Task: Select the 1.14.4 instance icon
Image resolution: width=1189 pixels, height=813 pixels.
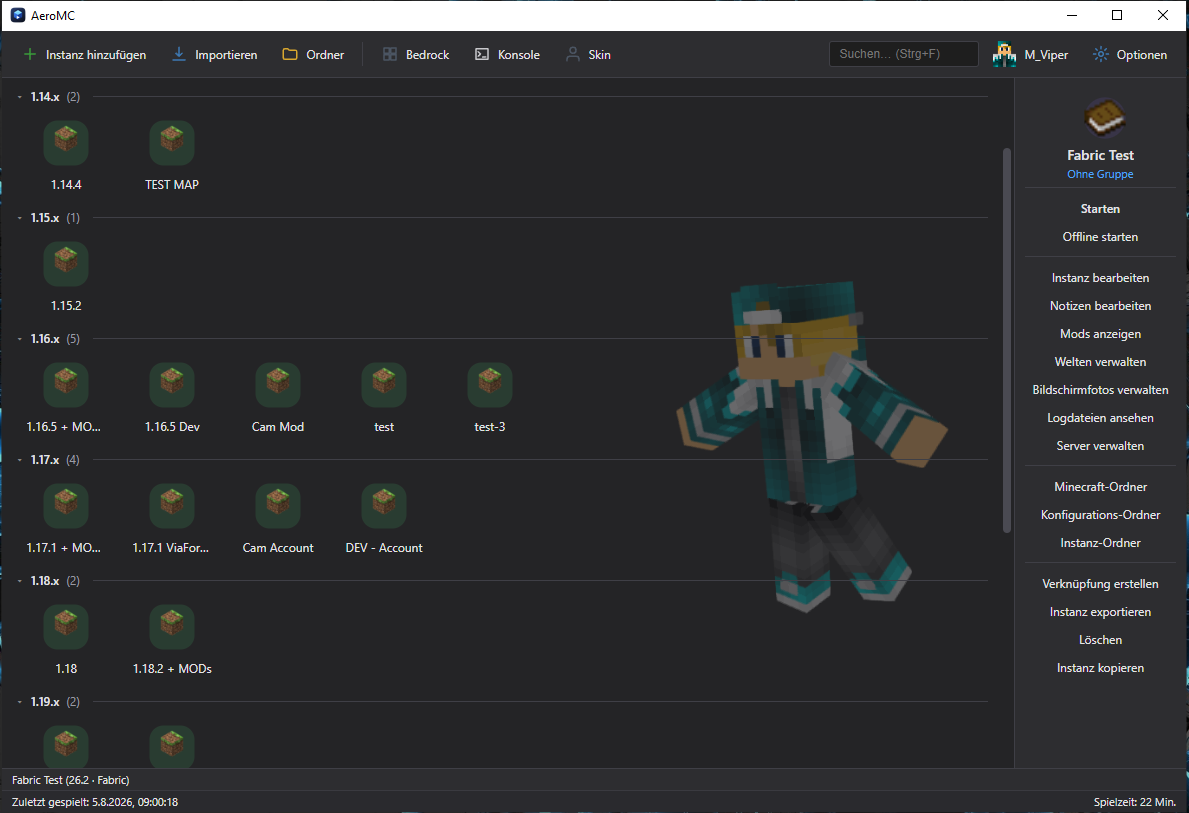Action: 66,143
